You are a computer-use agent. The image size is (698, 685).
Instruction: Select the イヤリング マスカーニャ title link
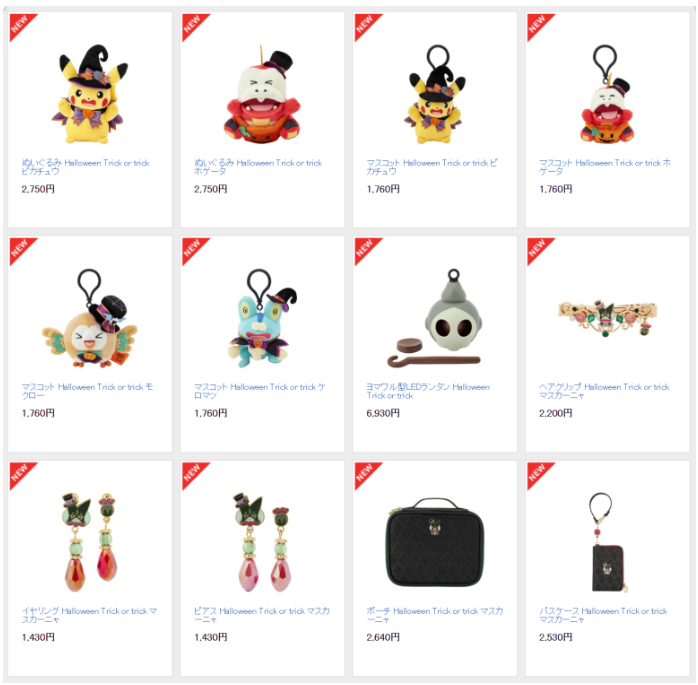[89, 615]
